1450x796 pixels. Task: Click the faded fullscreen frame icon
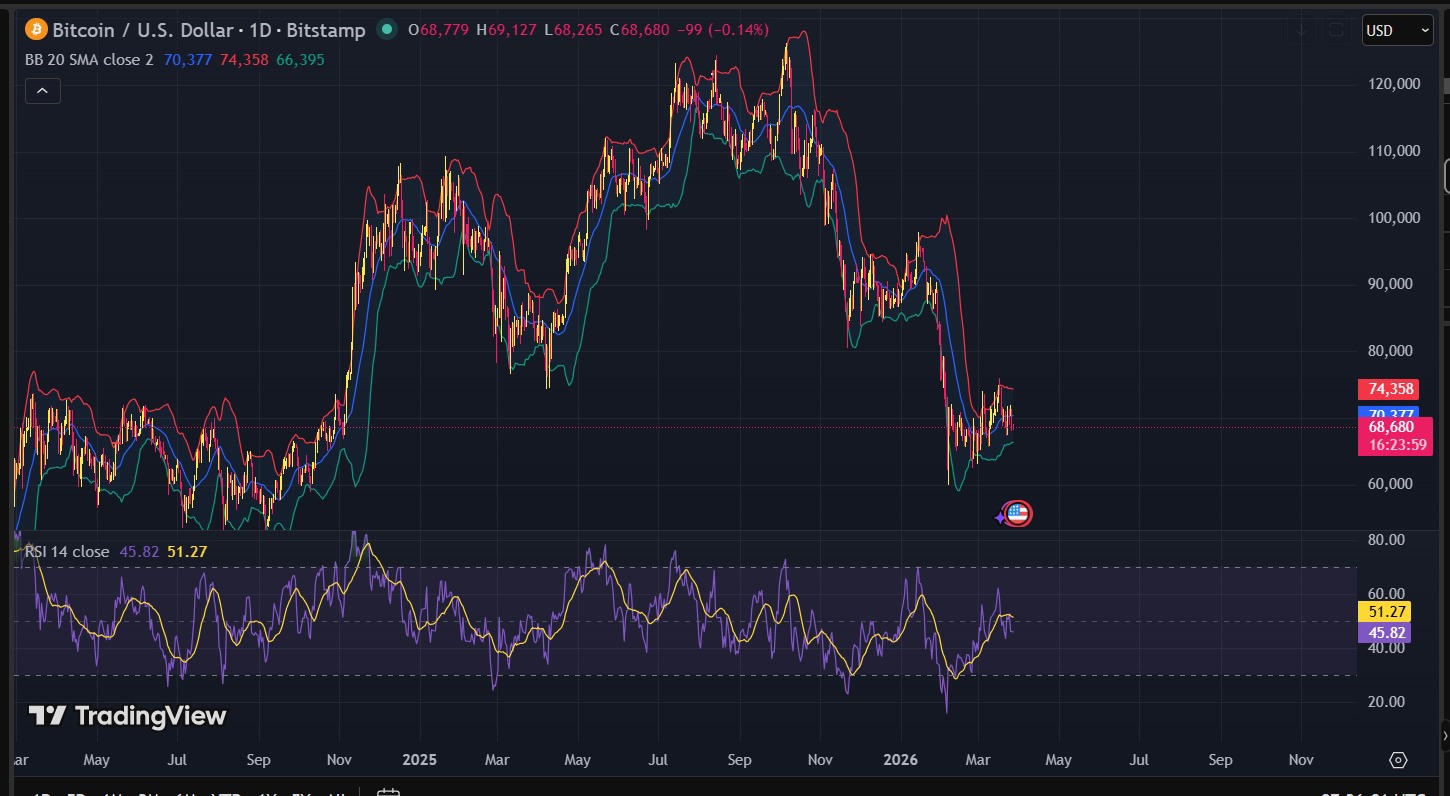pyautogui.click(x=1336, y=30)
